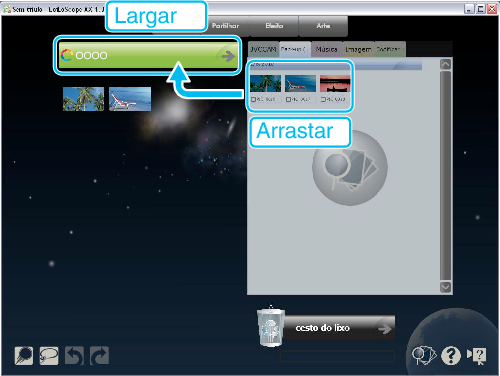
Task: Tick the checkbox under the sunset thumbnail
Action: click(x=323, y=99)
